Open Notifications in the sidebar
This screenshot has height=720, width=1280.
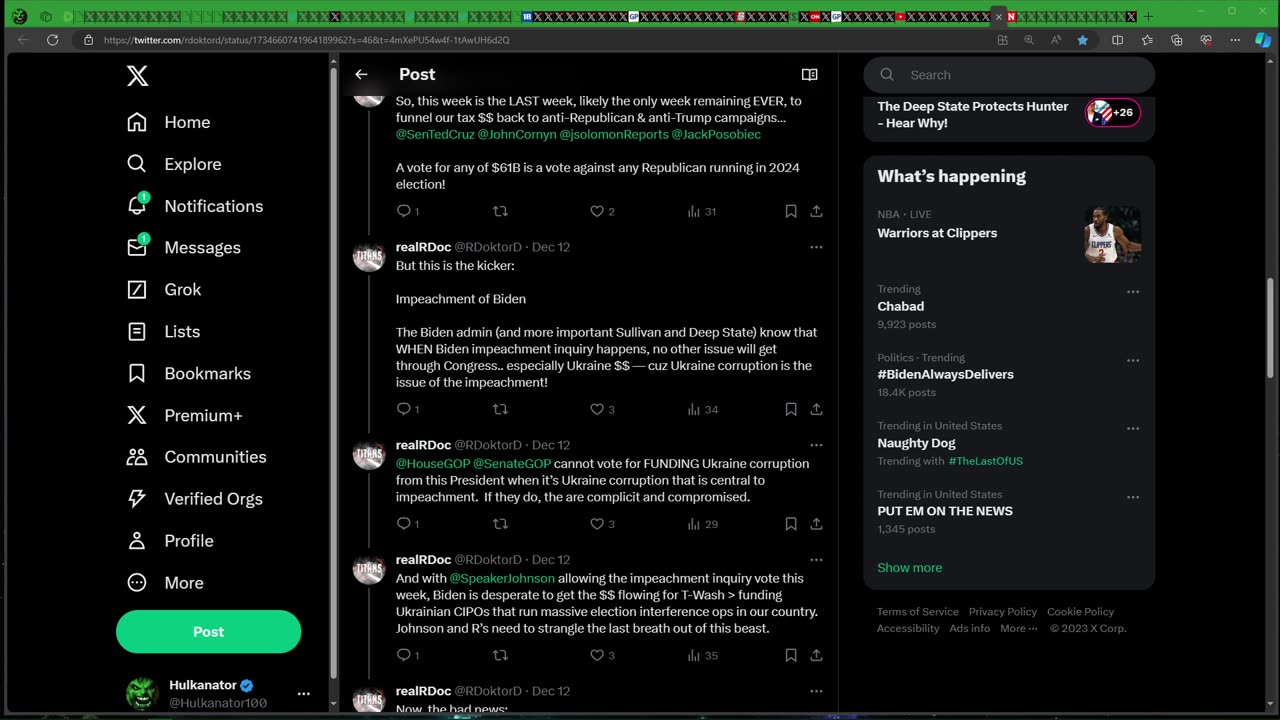[195, 206]
